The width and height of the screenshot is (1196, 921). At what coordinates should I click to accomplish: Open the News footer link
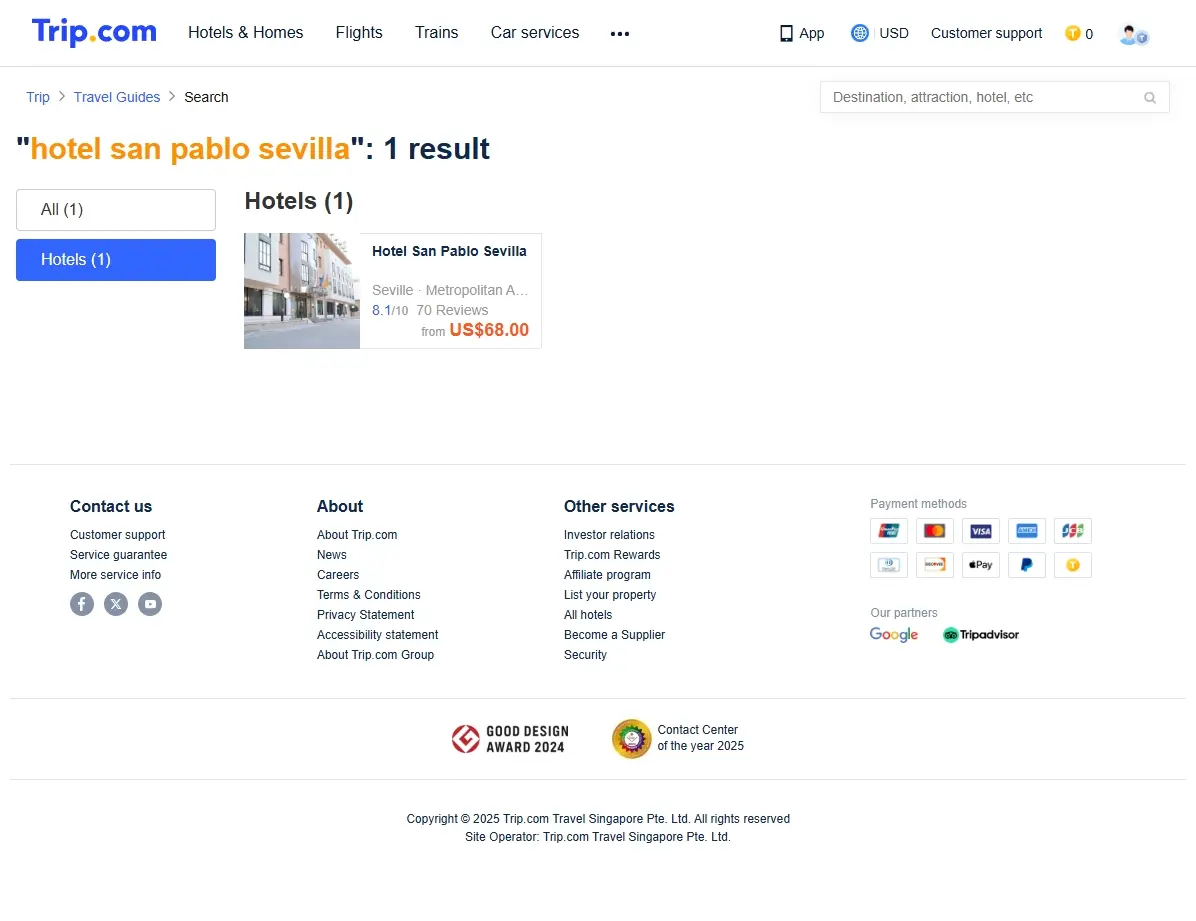click(332, 555)
